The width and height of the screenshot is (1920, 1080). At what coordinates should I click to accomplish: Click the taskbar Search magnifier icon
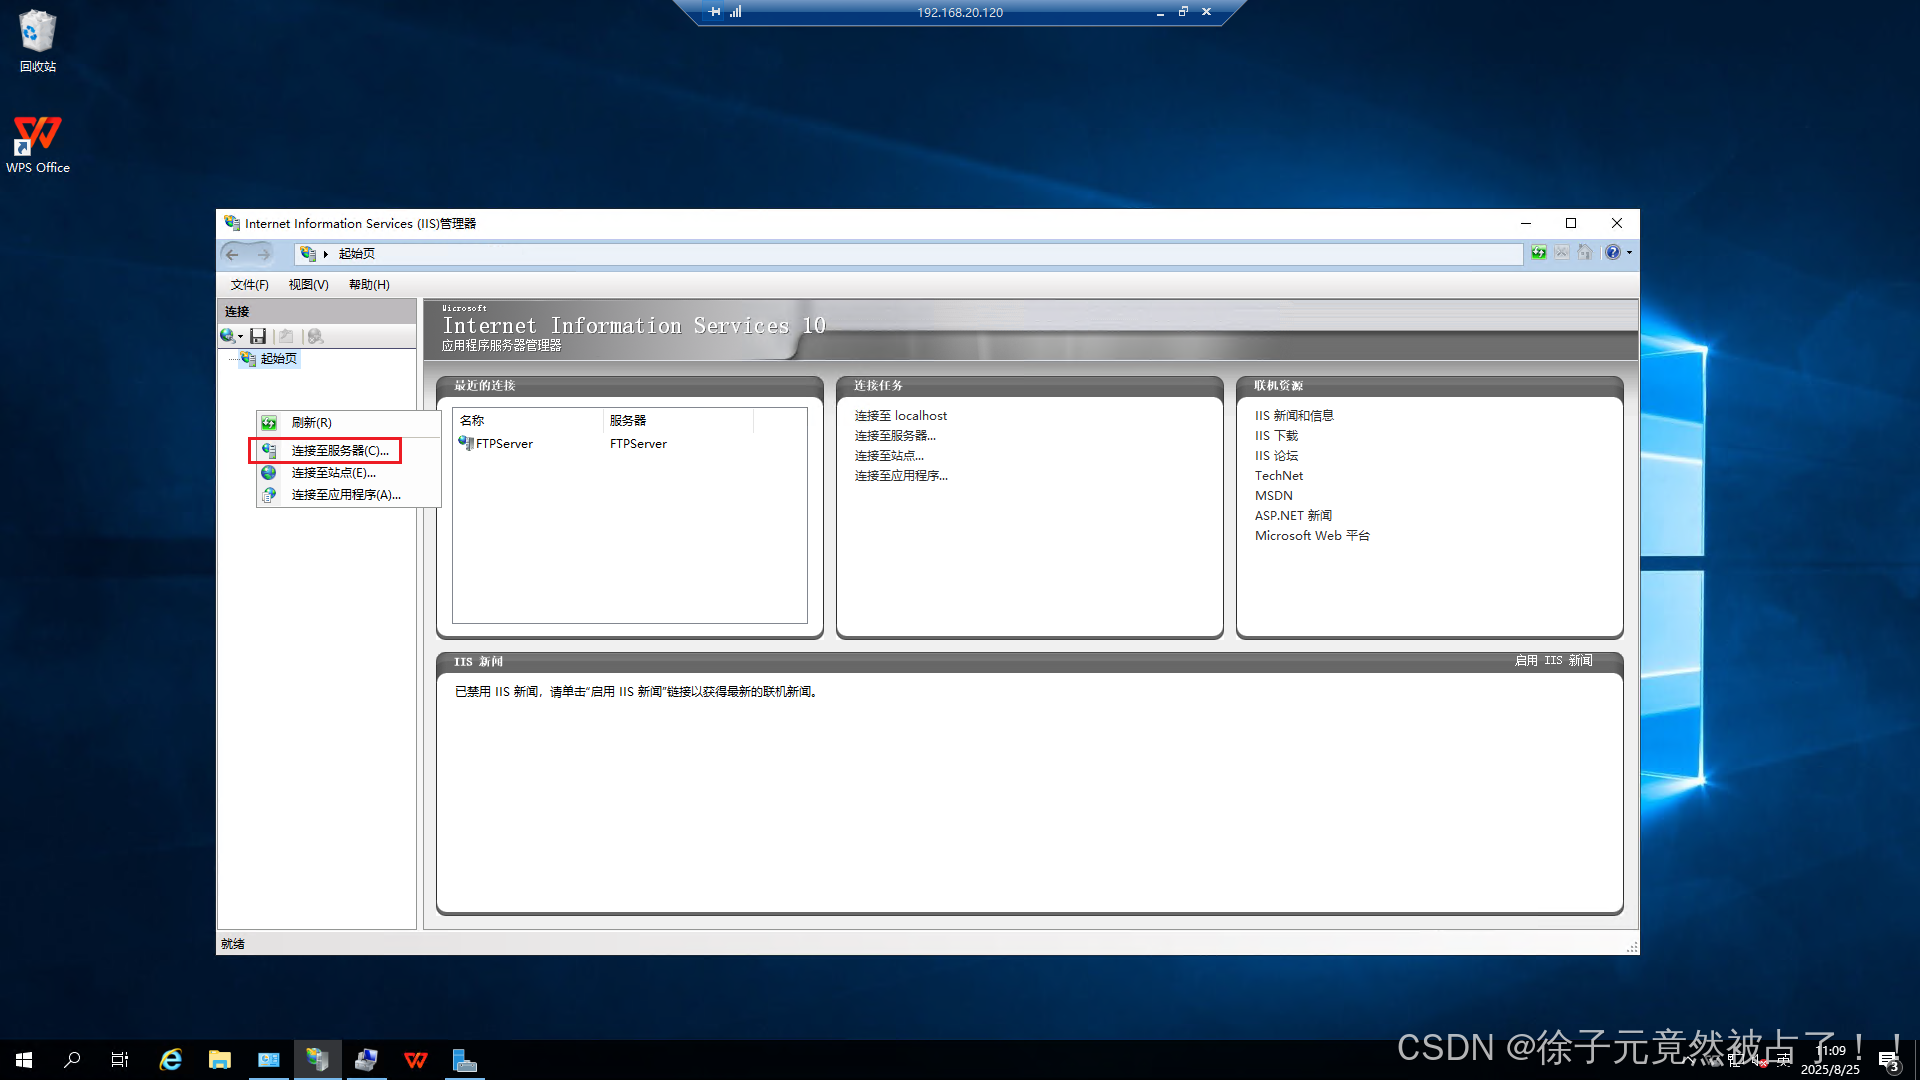[72, 1060]
